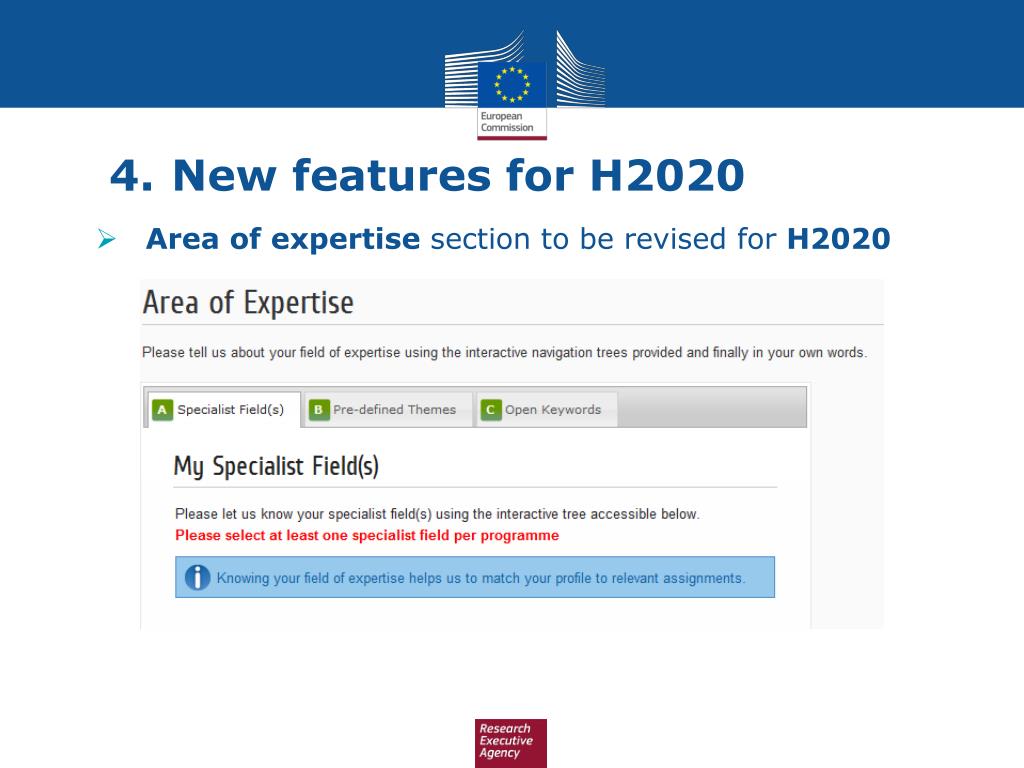Click the blue info banner about expertise

click(475, 577)
